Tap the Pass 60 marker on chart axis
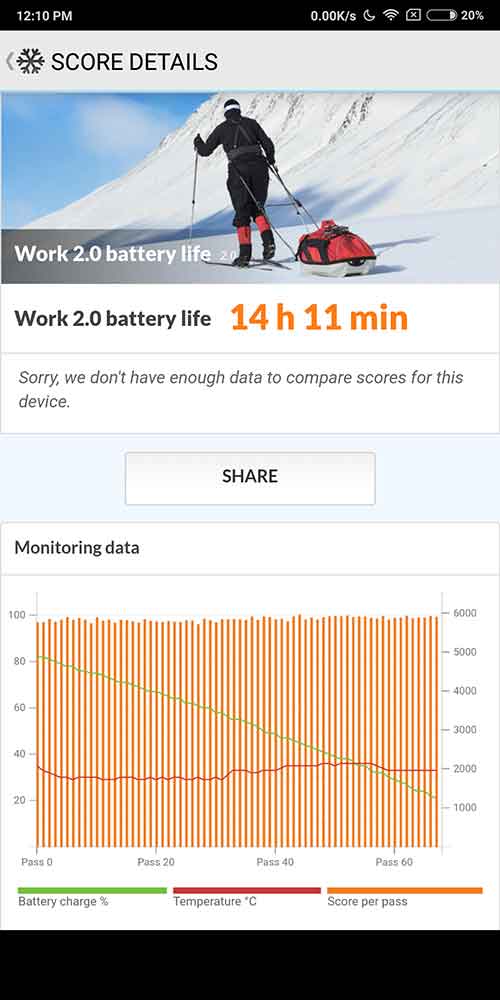The width and height of the screenshot is (500, 1000). 394,862
